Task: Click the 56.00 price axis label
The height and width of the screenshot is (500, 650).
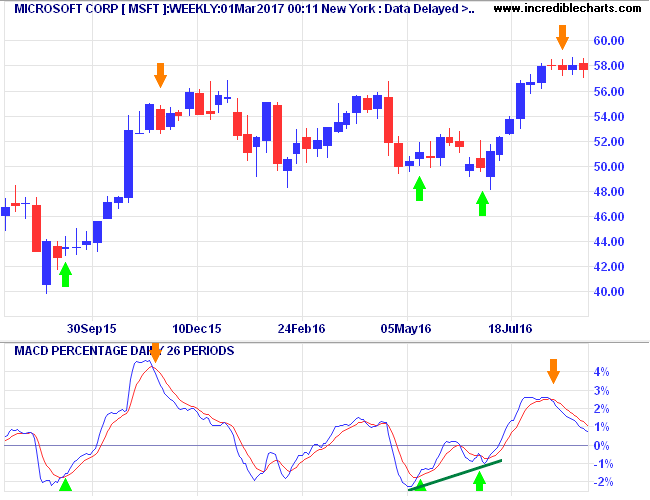Action: [x=609, y=92]
